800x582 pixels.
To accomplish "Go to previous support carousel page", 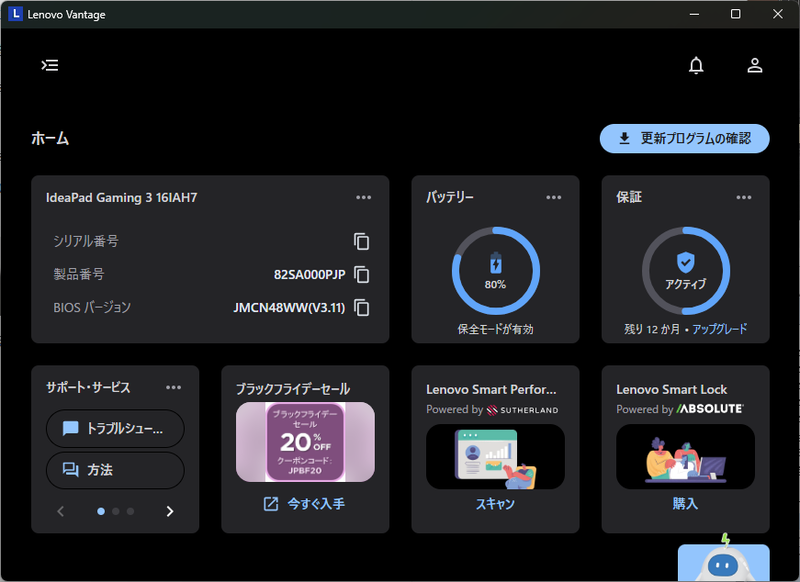I will pos(61,511).
